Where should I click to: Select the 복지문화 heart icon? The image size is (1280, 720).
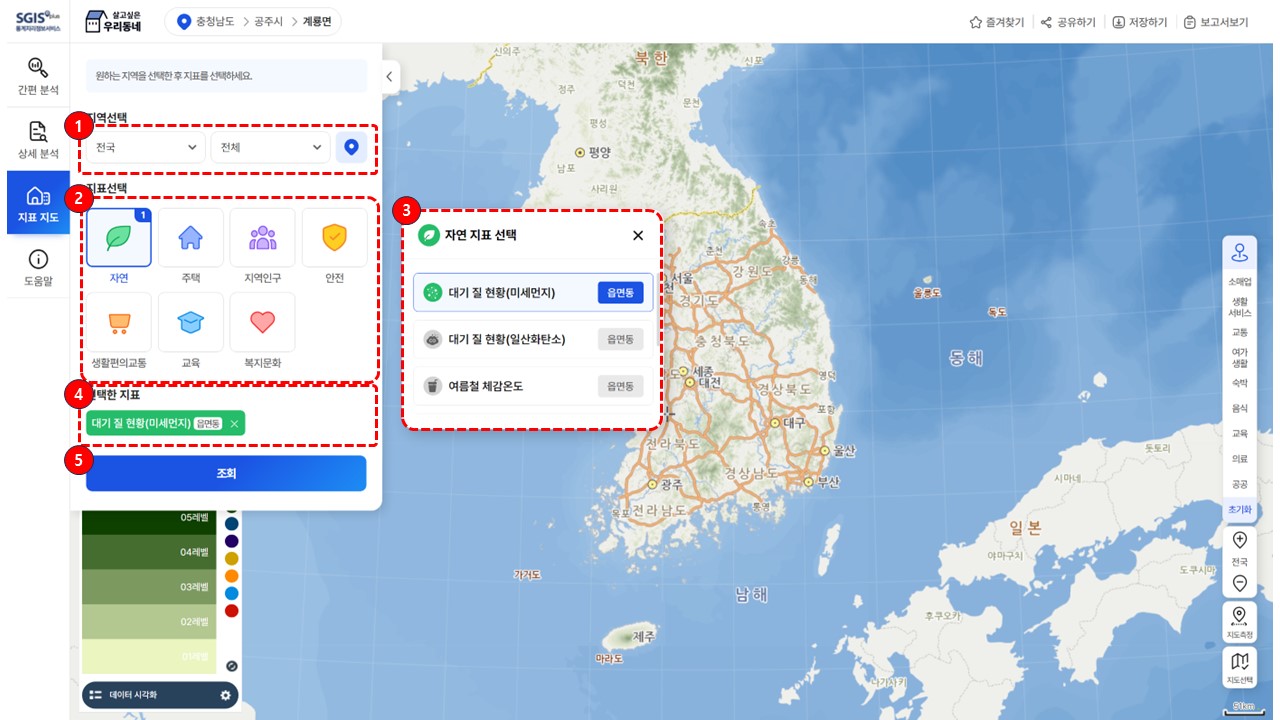pos(262,322)
